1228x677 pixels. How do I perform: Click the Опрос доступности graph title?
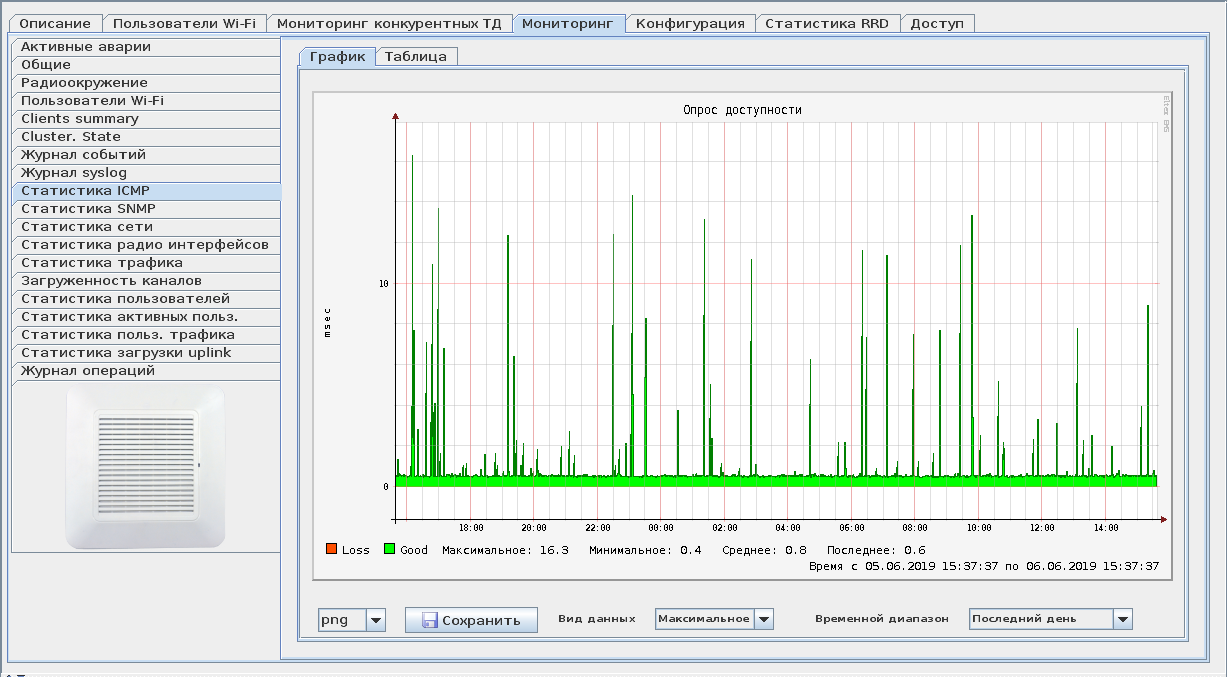pyautogui.click(x=742, y=110)
